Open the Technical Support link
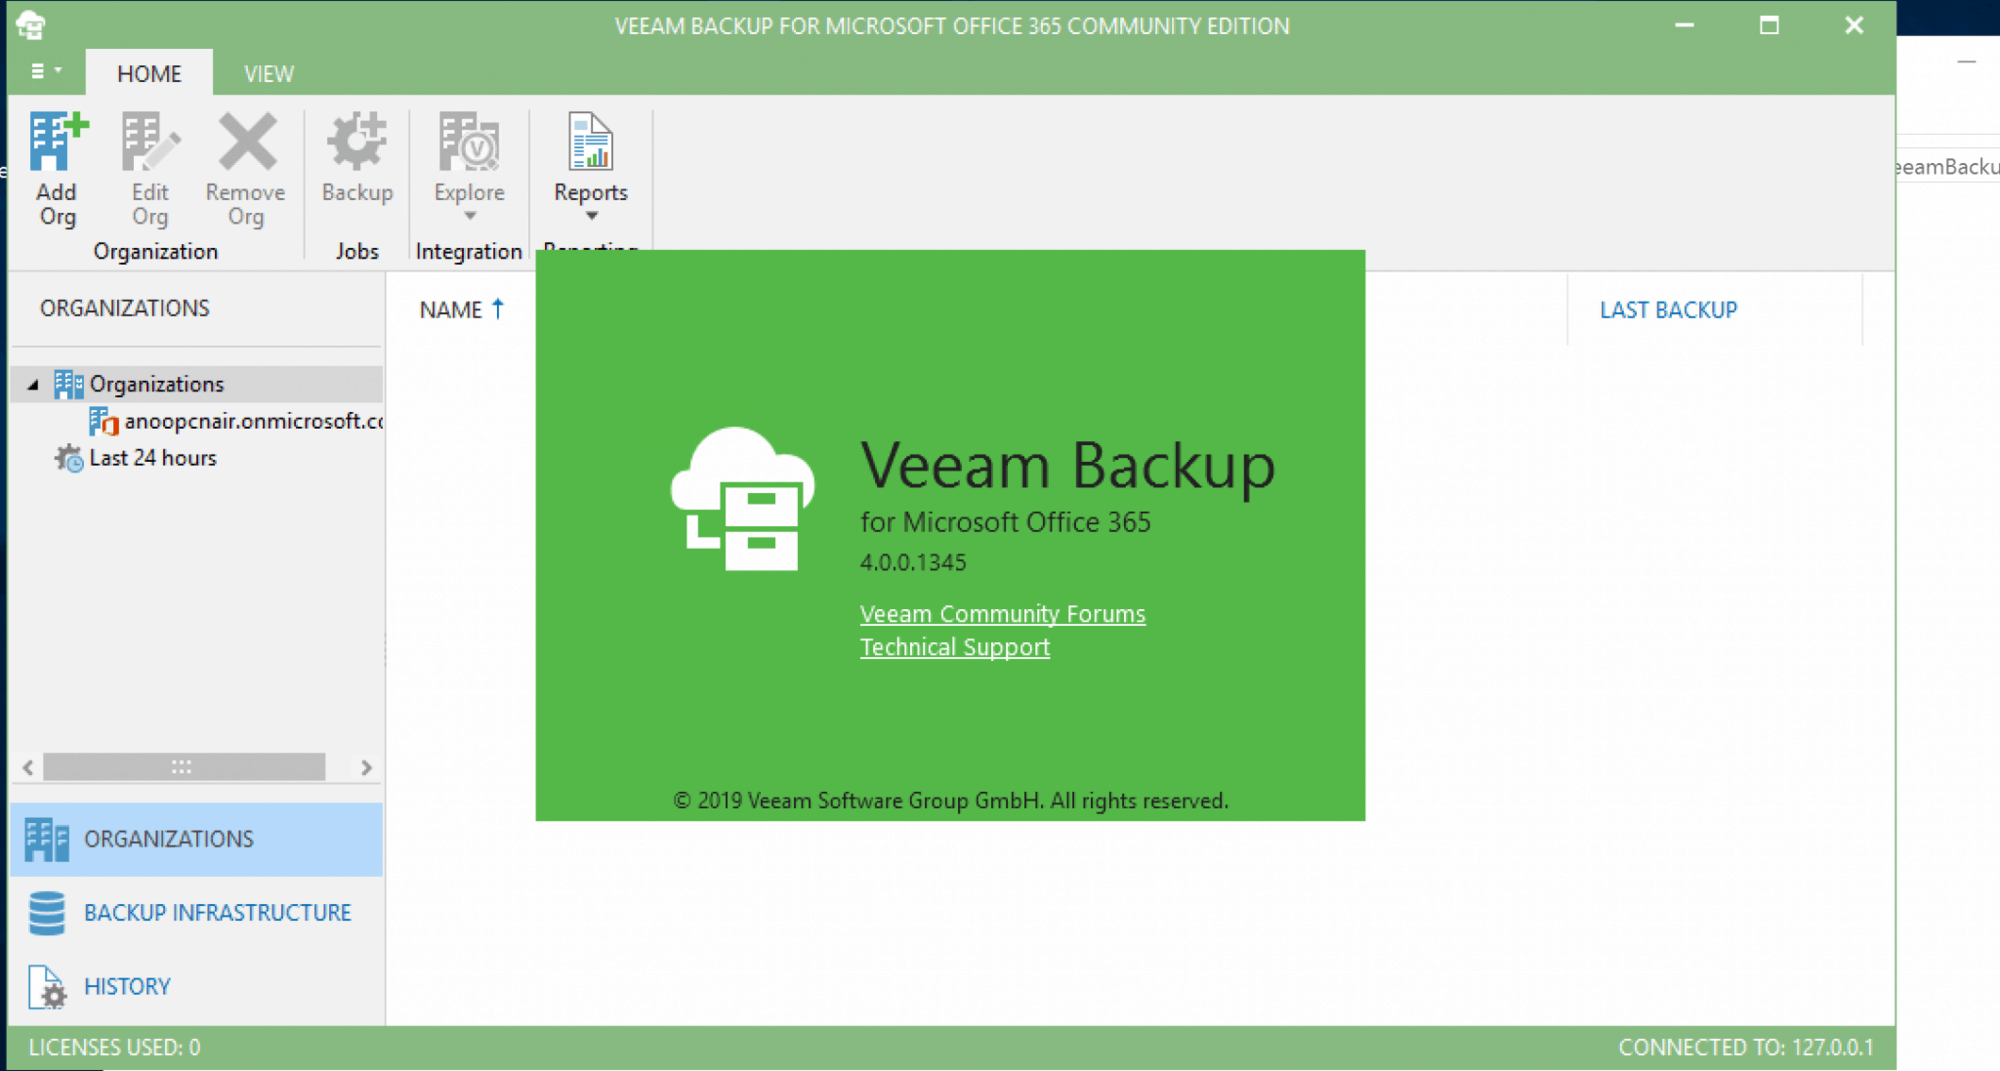Viewport: 2000px width, 1071px height. click(x=955, y=647)
